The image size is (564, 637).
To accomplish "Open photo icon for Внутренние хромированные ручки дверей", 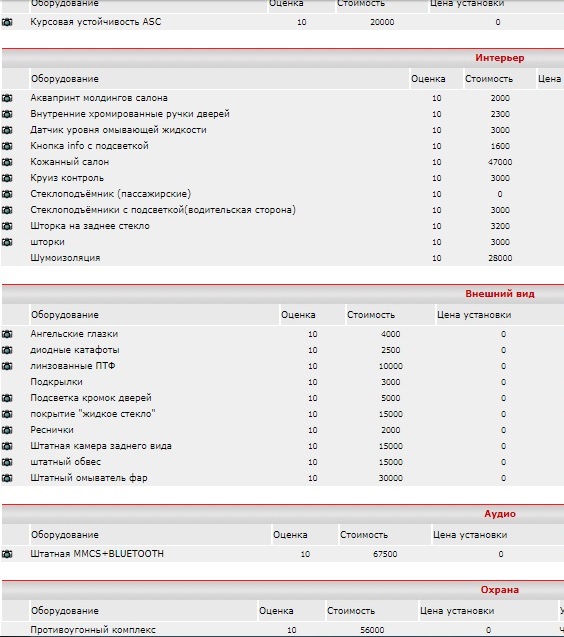I will point(7,114).
